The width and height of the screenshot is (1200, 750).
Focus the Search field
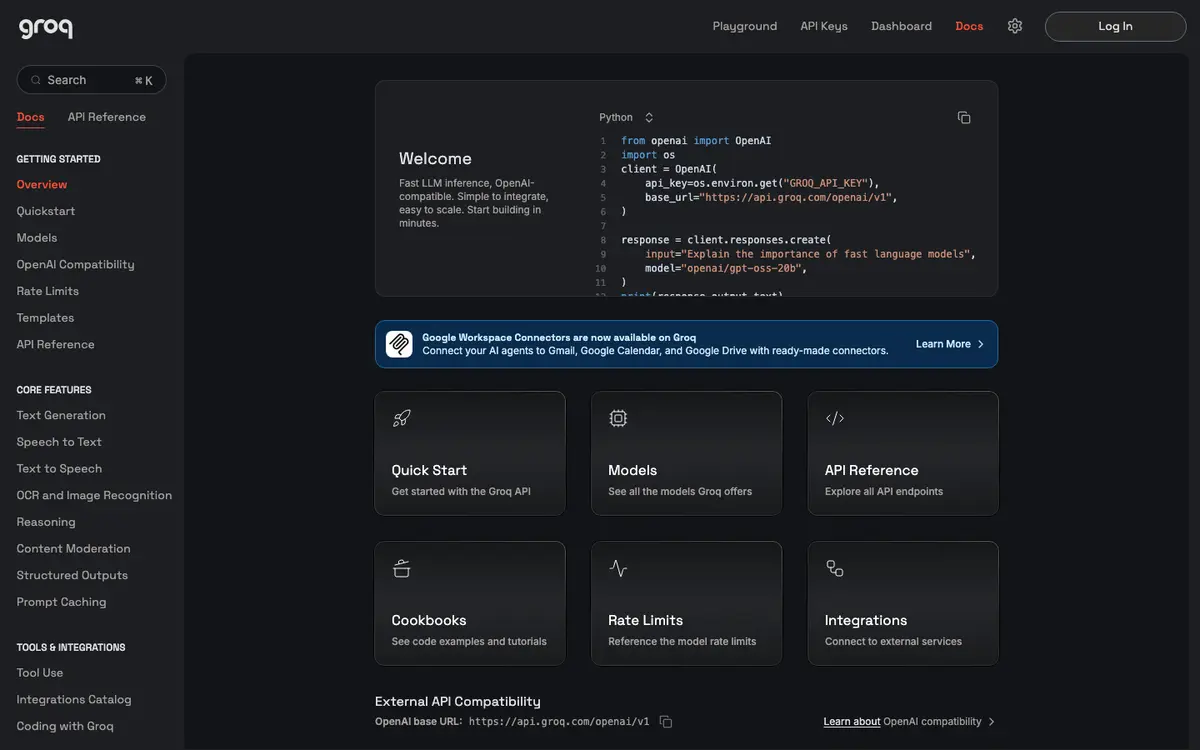[x=91, y=80]
